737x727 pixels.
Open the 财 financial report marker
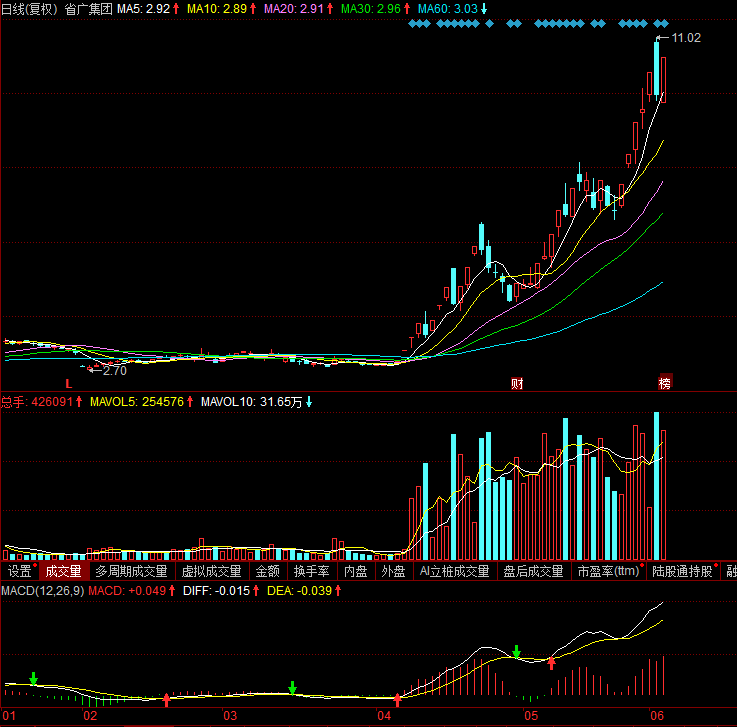[517, 384]
